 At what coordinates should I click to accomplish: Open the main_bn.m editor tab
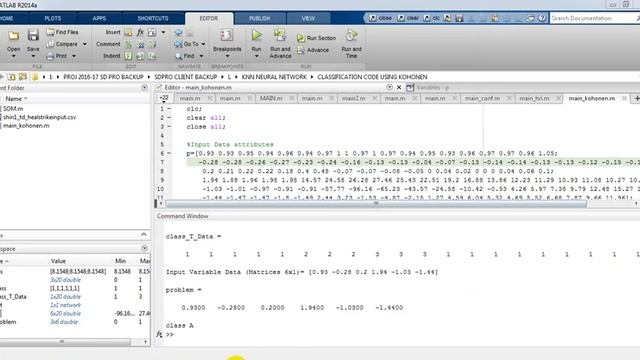534,98
